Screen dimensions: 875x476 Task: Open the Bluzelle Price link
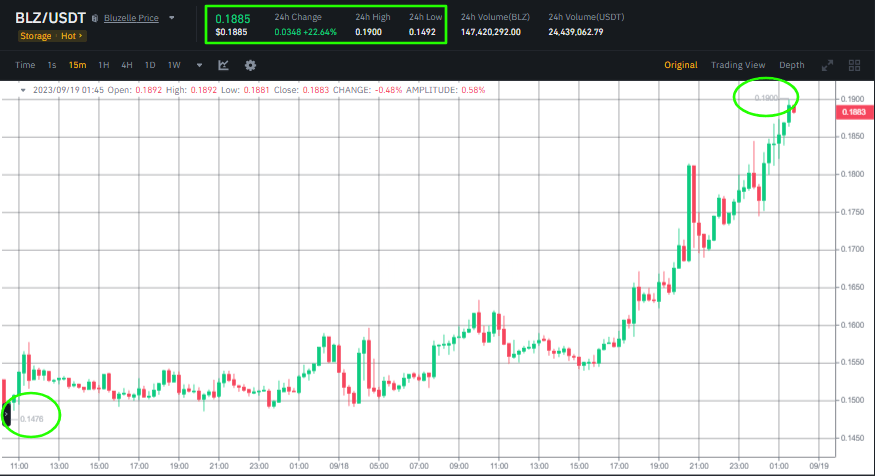pos(131,18)
